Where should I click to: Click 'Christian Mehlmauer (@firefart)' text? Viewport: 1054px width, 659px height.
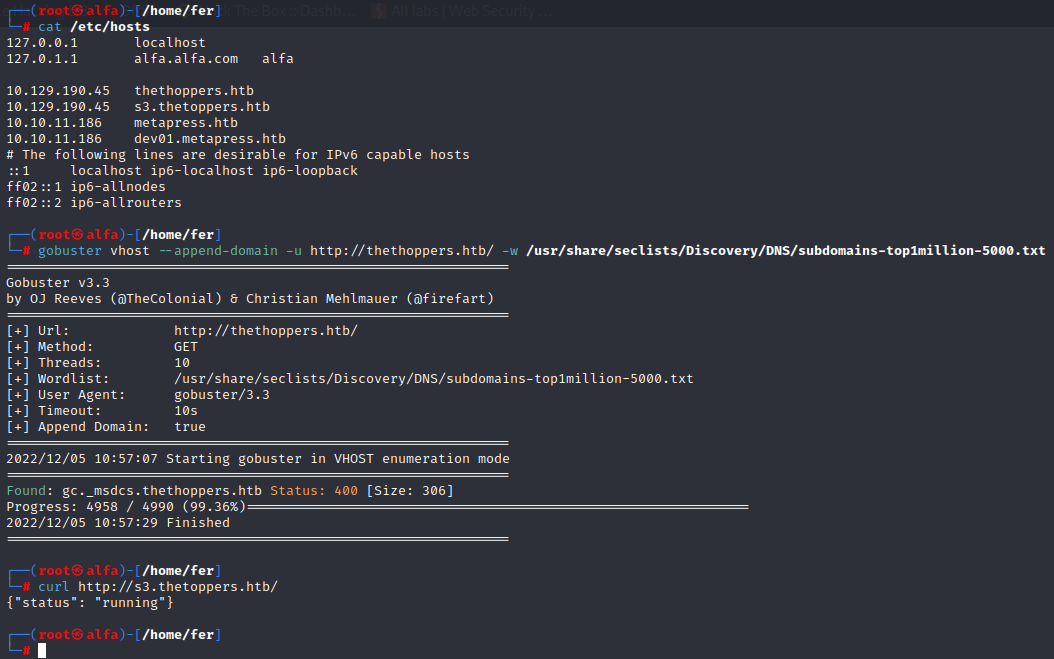tap(370, 299)
